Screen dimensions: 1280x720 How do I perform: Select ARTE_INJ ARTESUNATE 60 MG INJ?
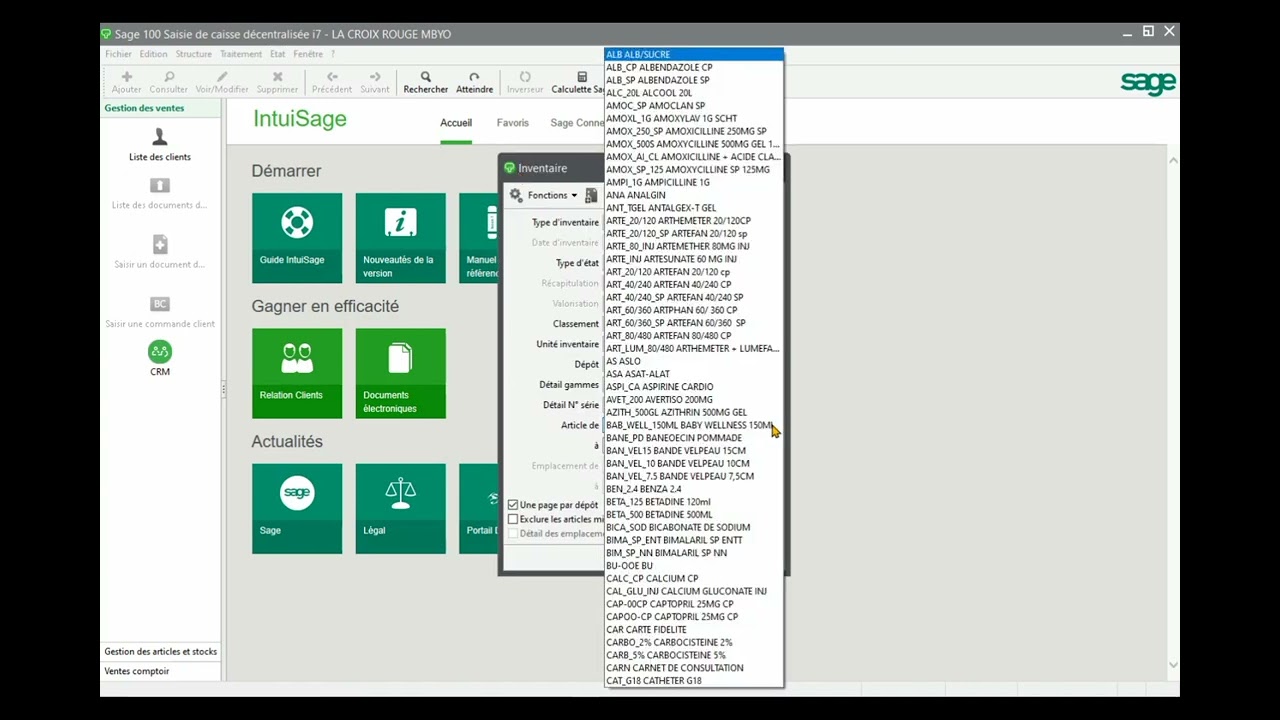tap(694, 259)
